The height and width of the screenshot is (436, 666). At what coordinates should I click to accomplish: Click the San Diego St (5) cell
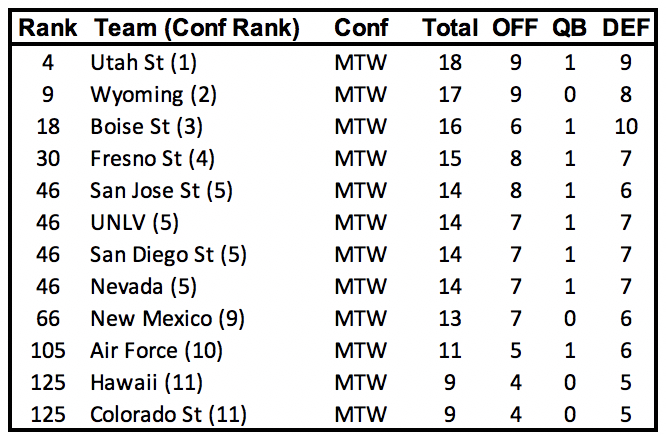tap(168, 254)
